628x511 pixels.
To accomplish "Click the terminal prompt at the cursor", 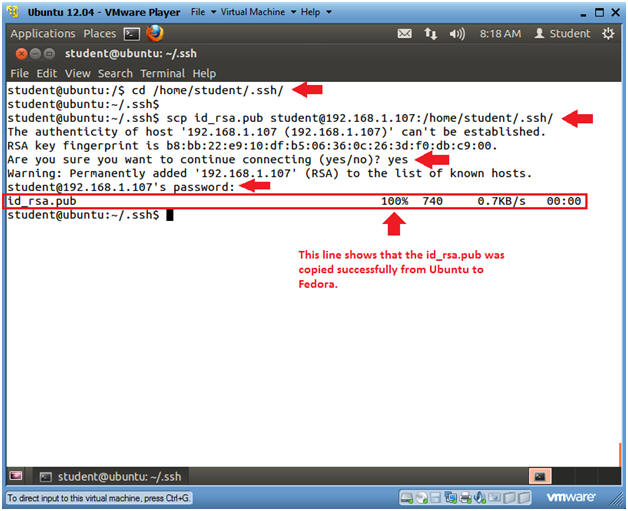I will (x=170, y=215).
